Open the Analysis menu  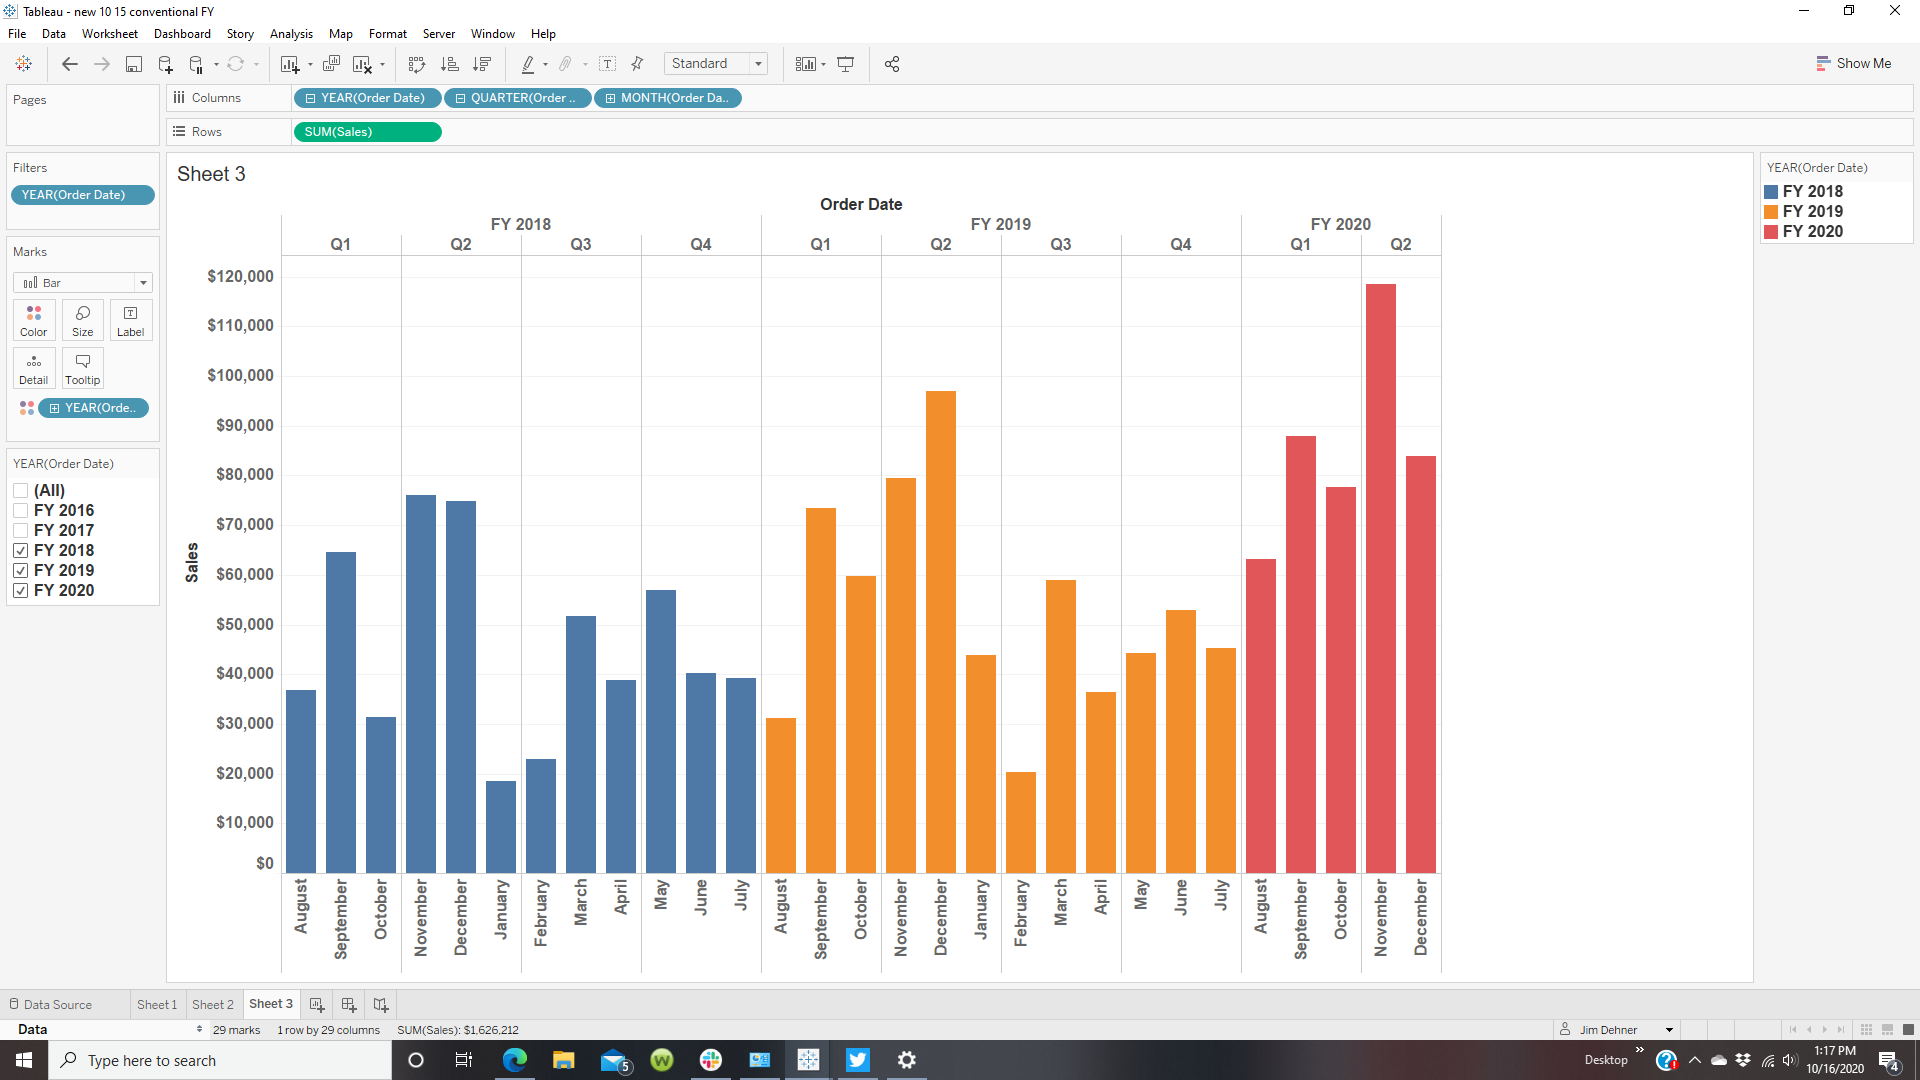pos(290,34)
